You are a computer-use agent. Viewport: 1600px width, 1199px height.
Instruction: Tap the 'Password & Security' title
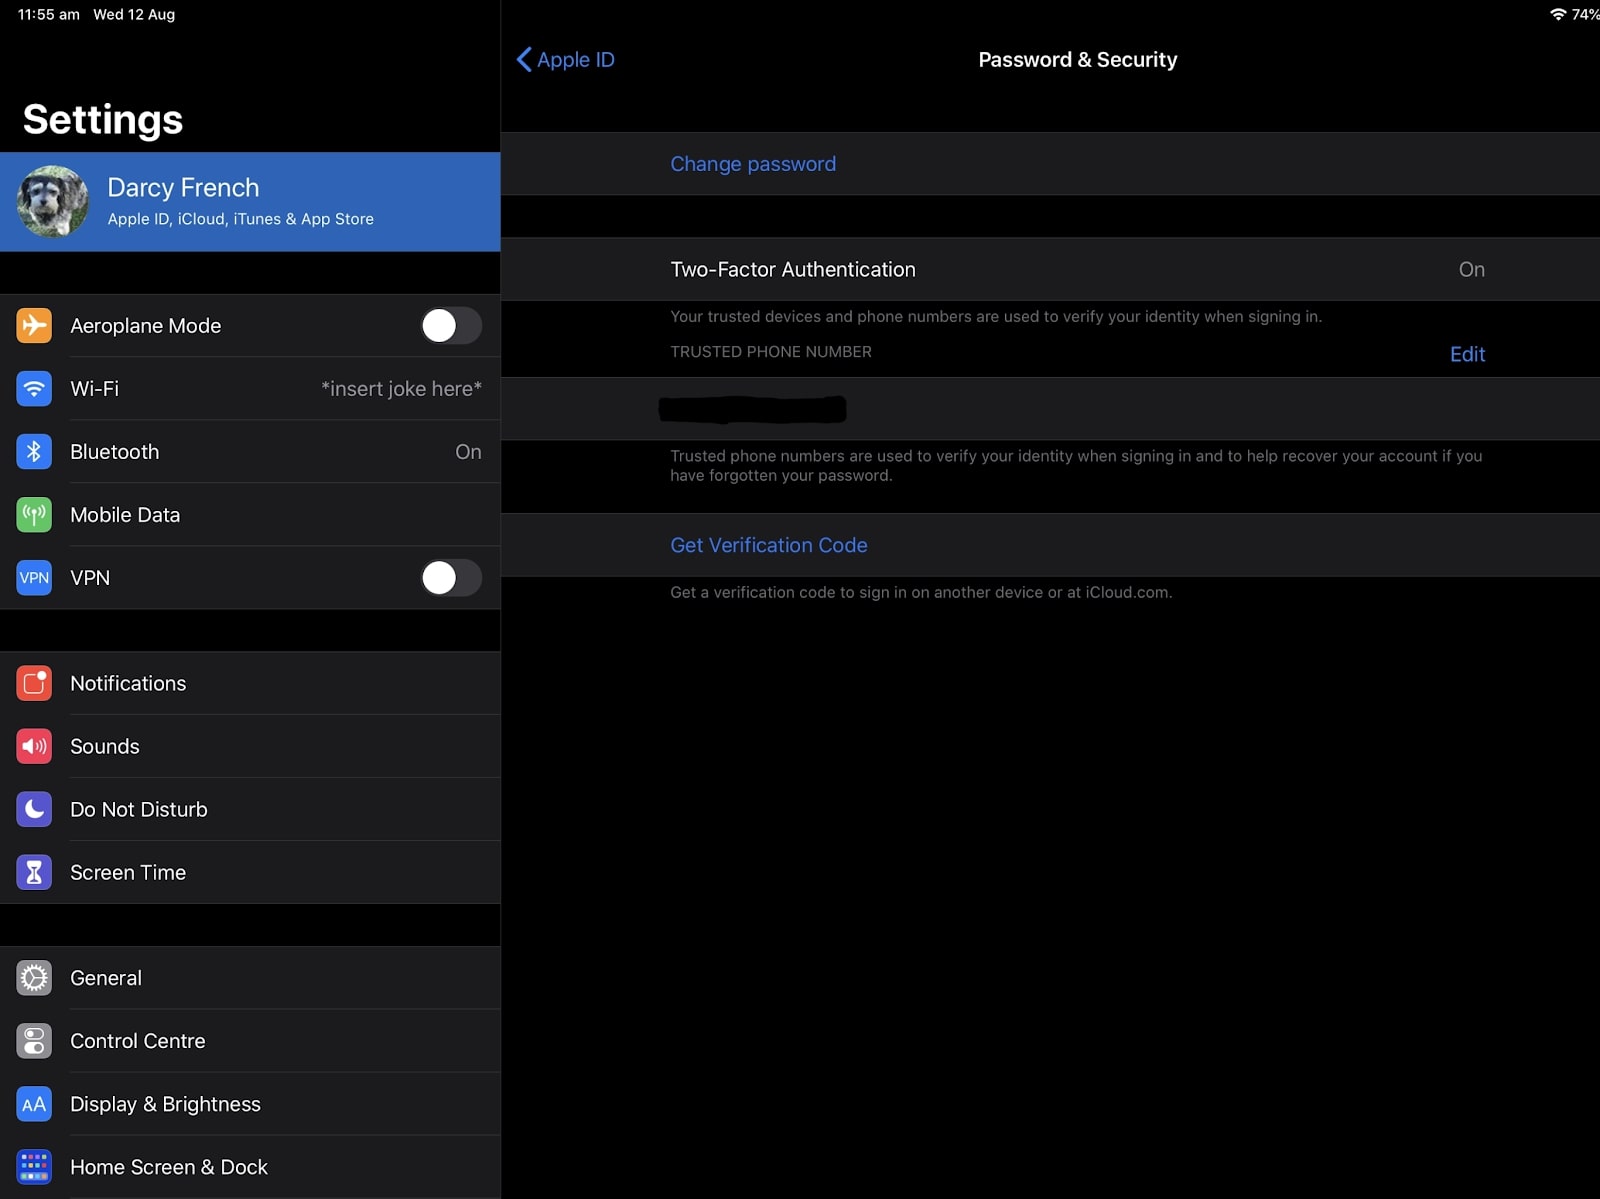(x=1077, y=60)
